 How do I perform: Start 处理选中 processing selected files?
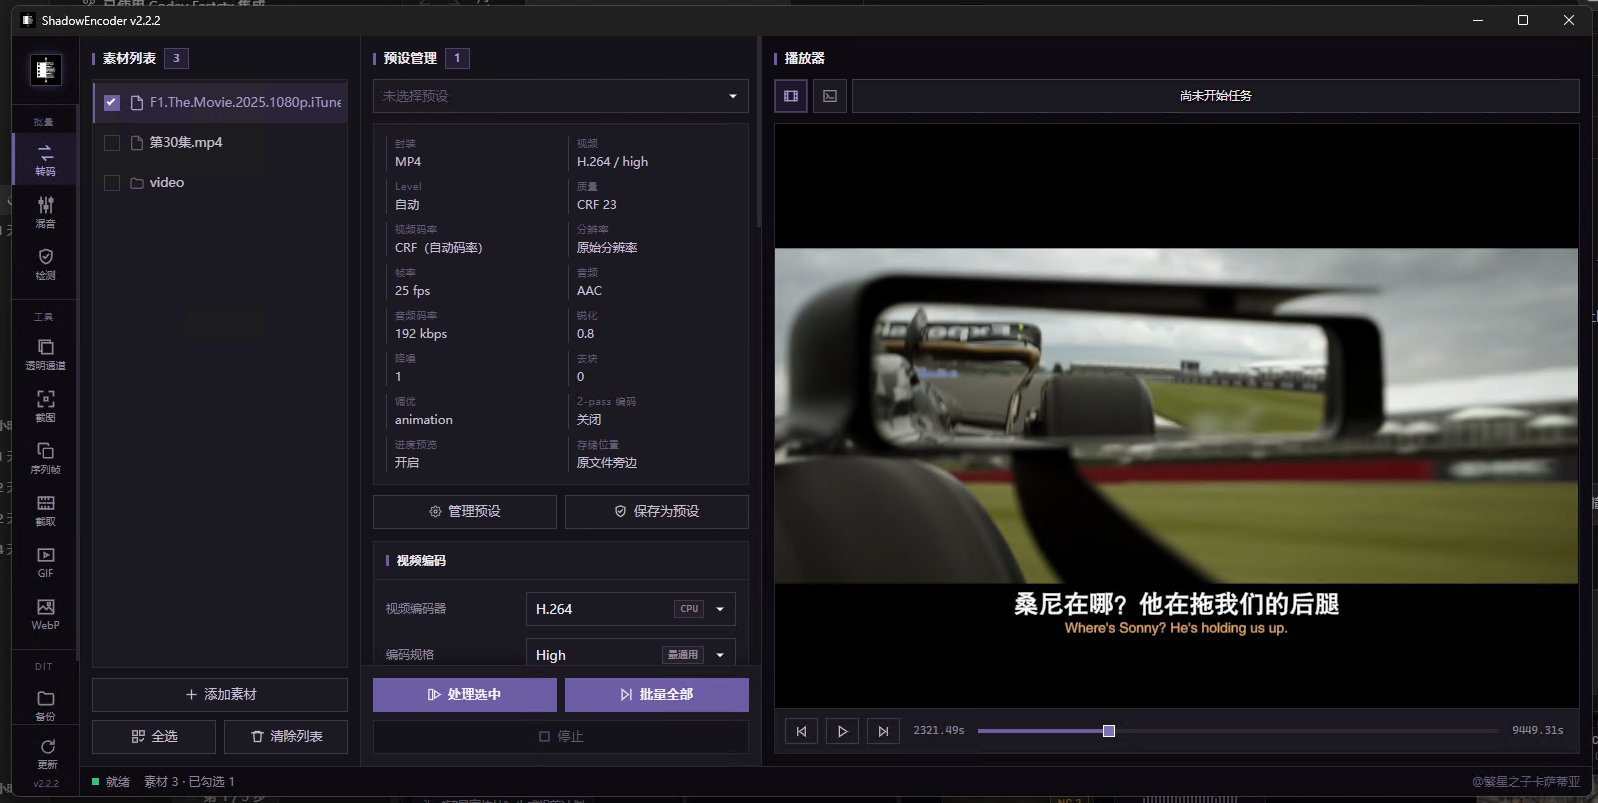click(465, 694)
